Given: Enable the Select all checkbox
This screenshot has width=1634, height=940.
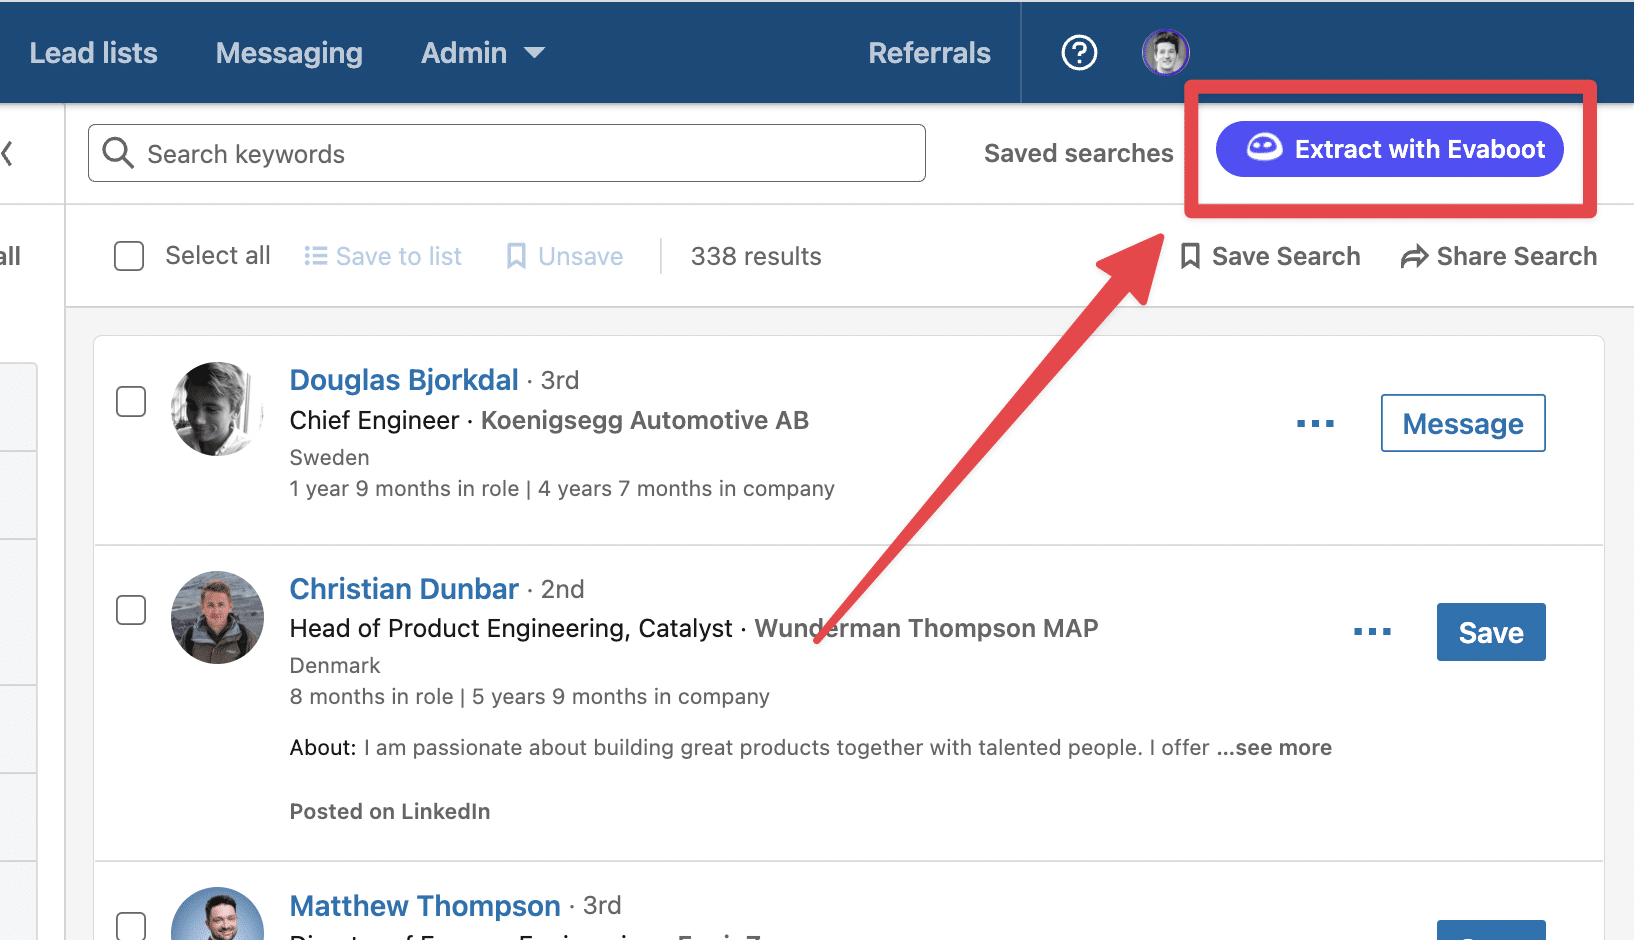Looking at the screenshot, I should (129, 256).
